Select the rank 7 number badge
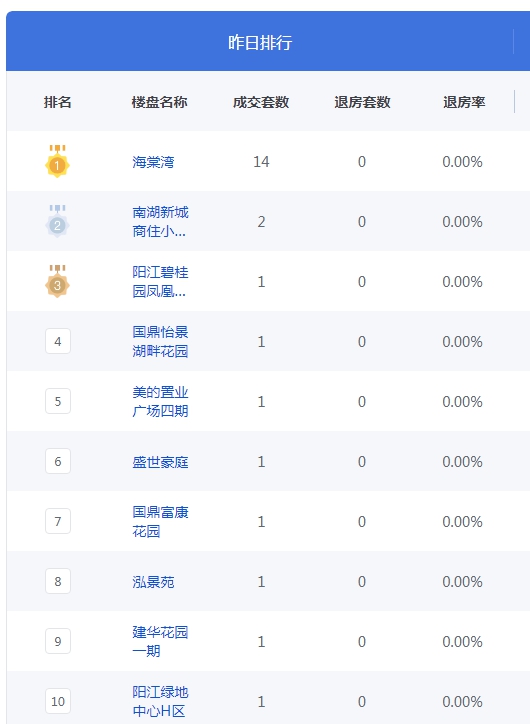Image resolution: width=530 pixels, height=724 pixels. tap(58, 521)
